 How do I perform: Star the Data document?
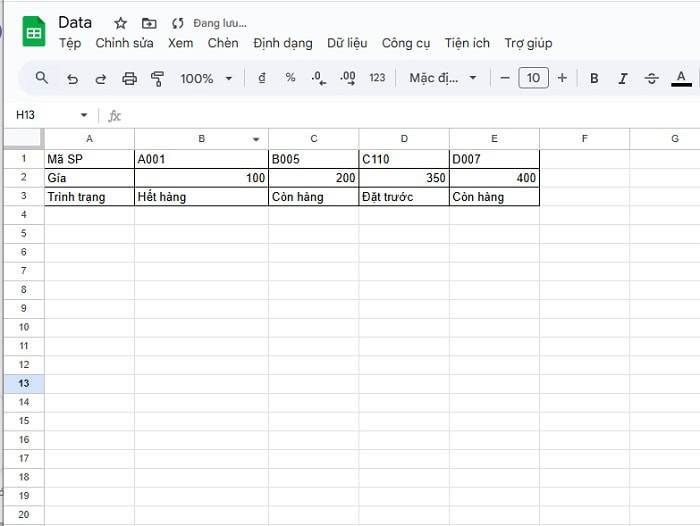tap(121, 23)
